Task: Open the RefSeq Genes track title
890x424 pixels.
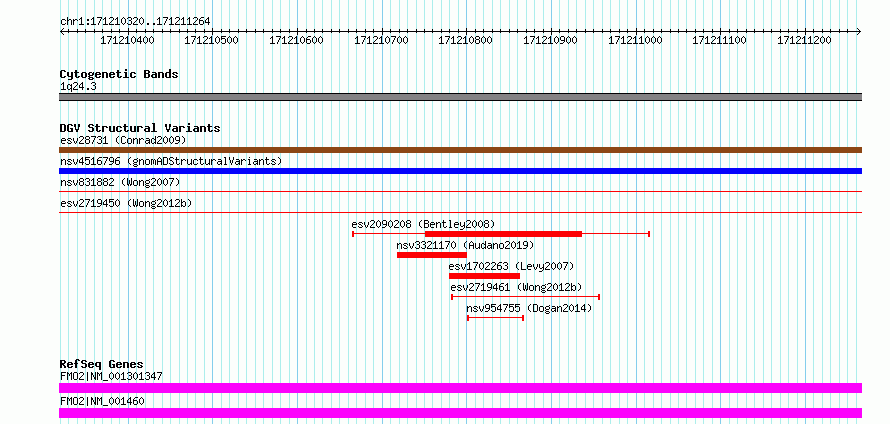Action: click(x=102, y=364)
